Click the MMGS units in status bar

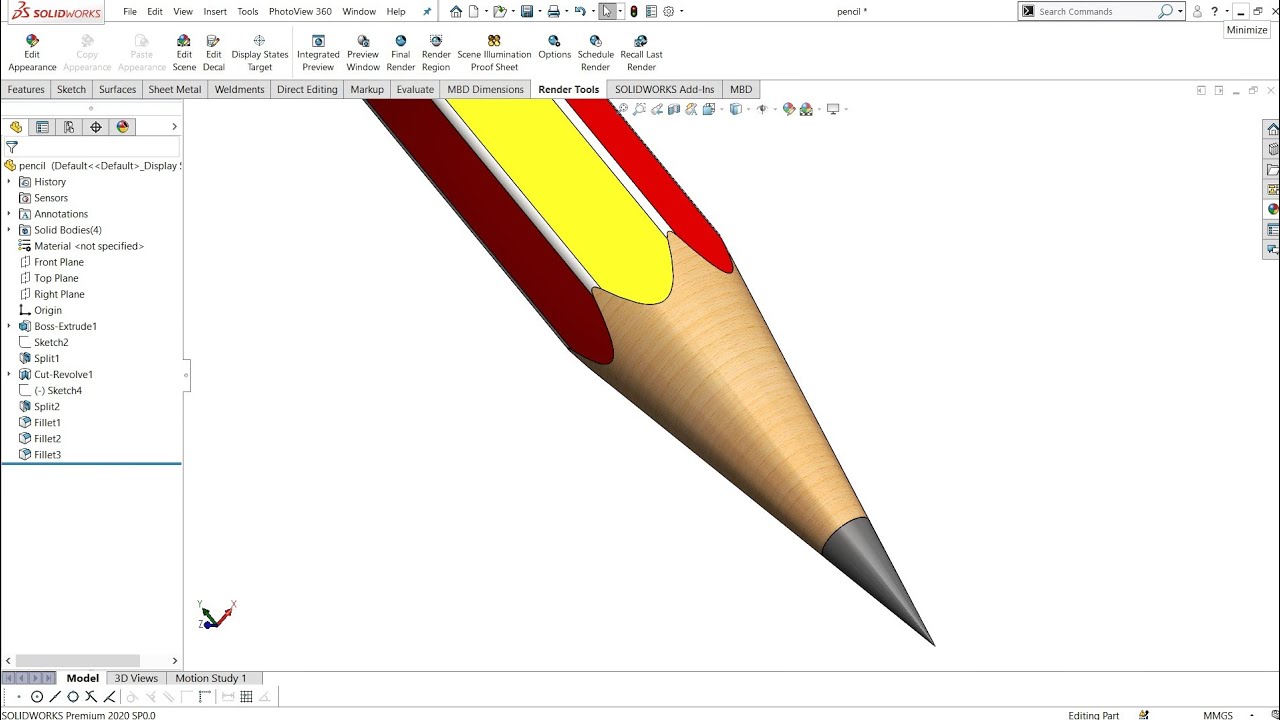click(x=1218, y=715)
